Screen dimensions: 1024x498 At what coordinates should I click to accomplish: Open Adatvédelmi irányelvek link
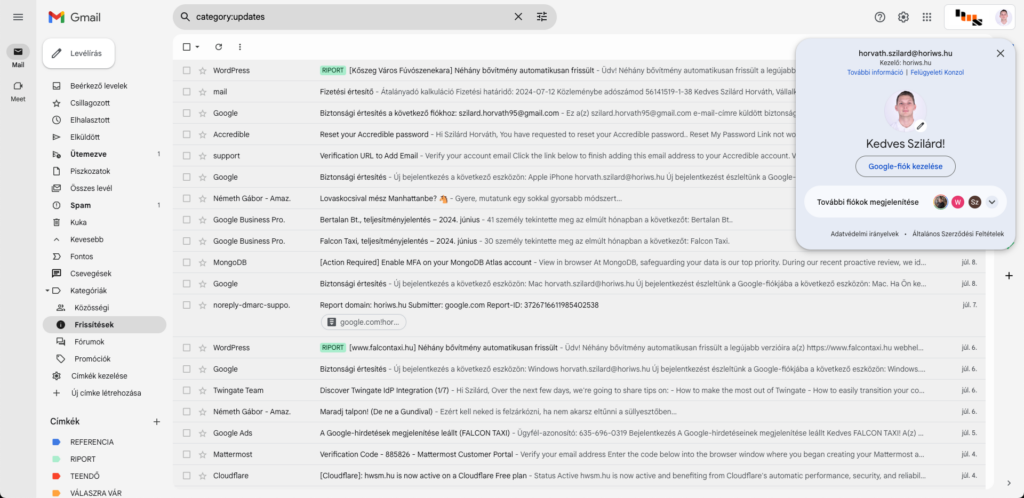[865, 234]
